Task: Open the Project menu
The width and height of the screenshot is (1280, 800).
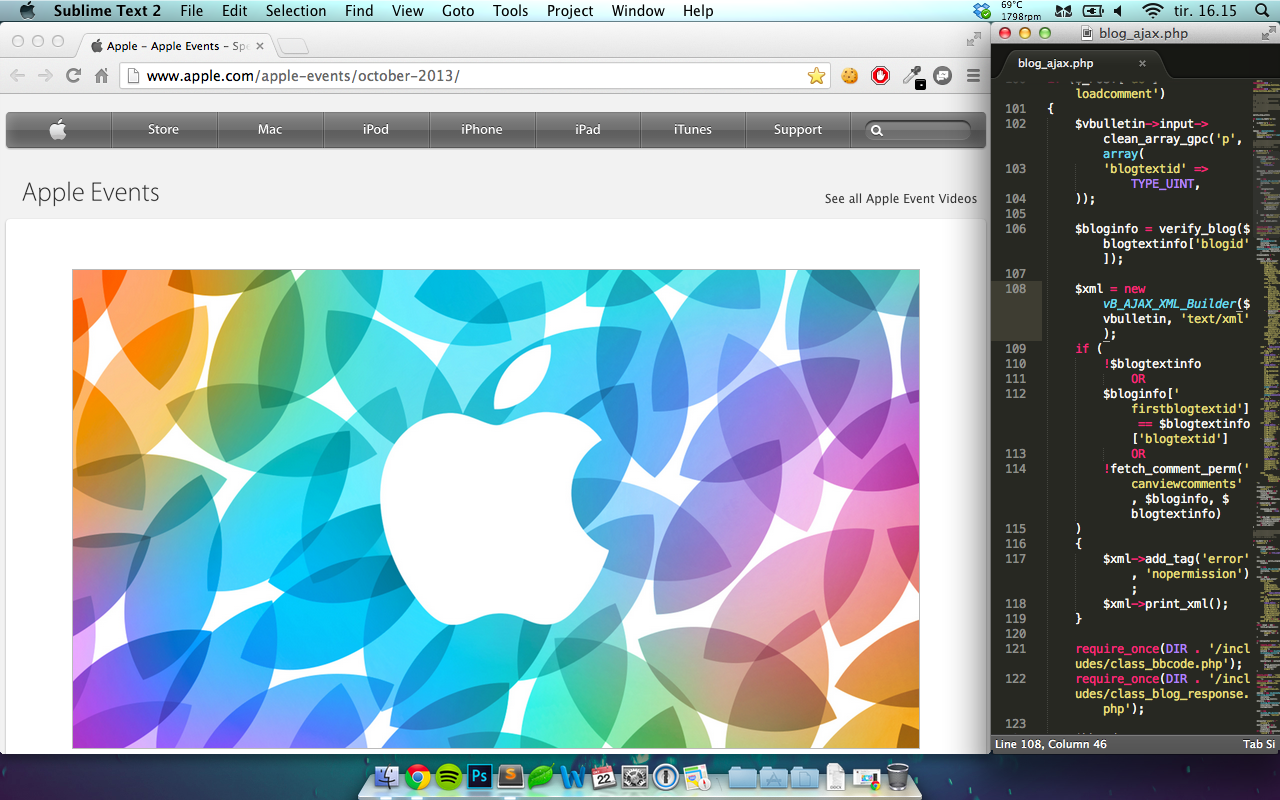Action: [569, 11]
